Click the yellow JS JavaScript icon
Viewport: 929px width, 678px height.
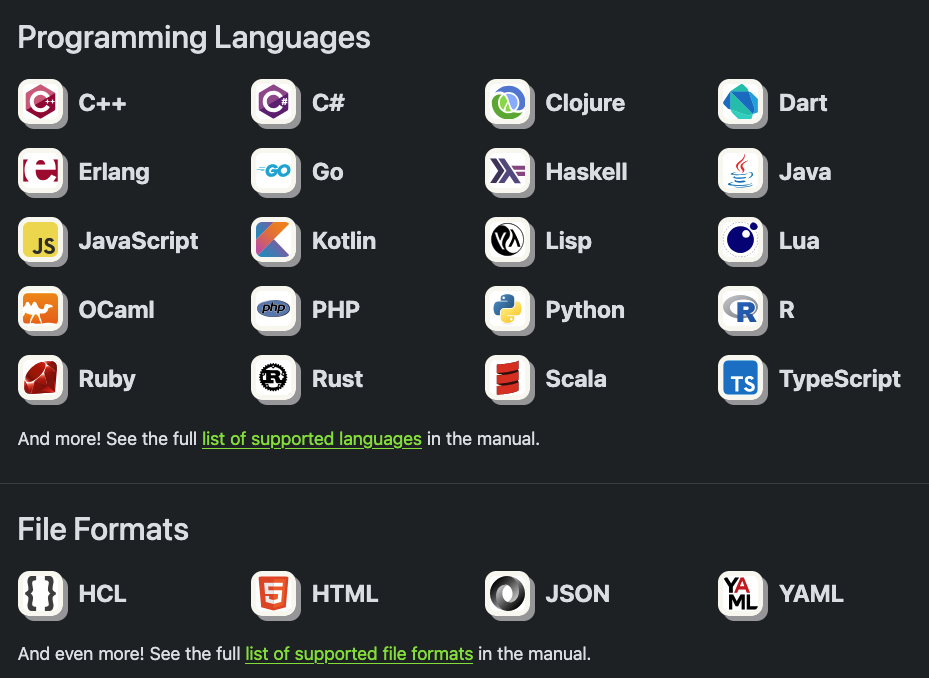[x=41, y=240]
